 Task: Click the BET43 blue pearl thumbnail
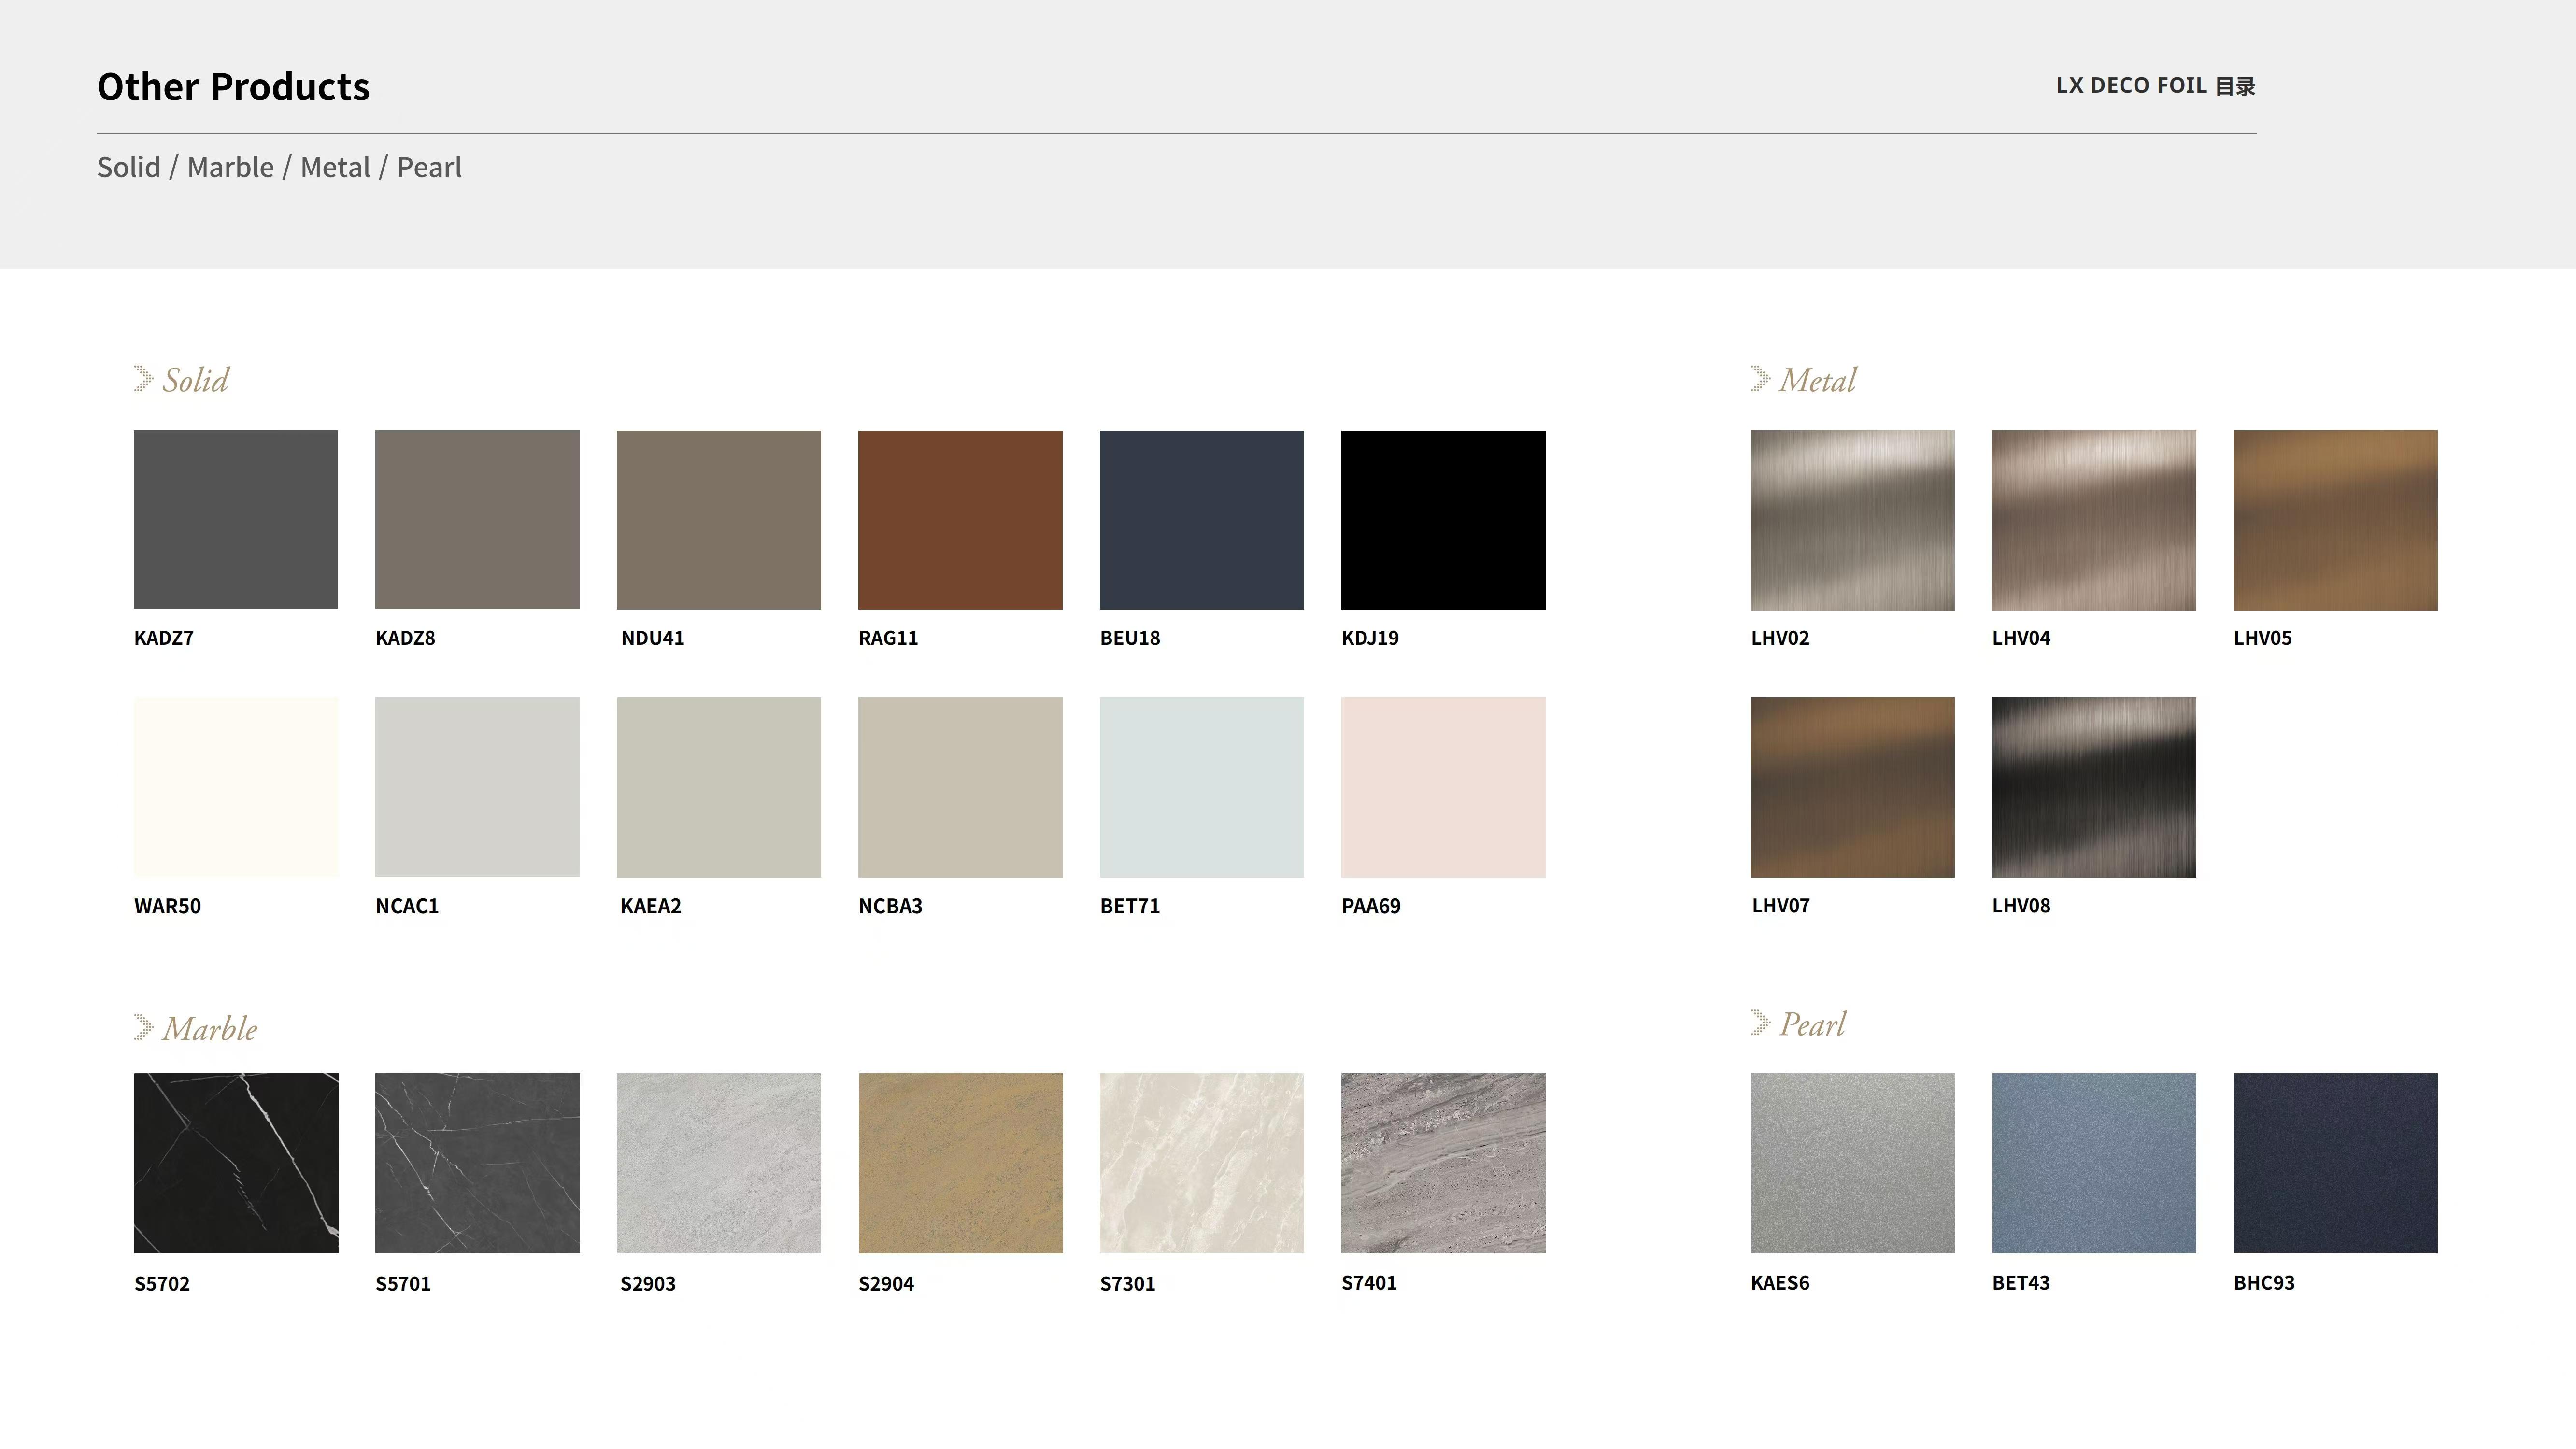[x=2094, y=1163]
